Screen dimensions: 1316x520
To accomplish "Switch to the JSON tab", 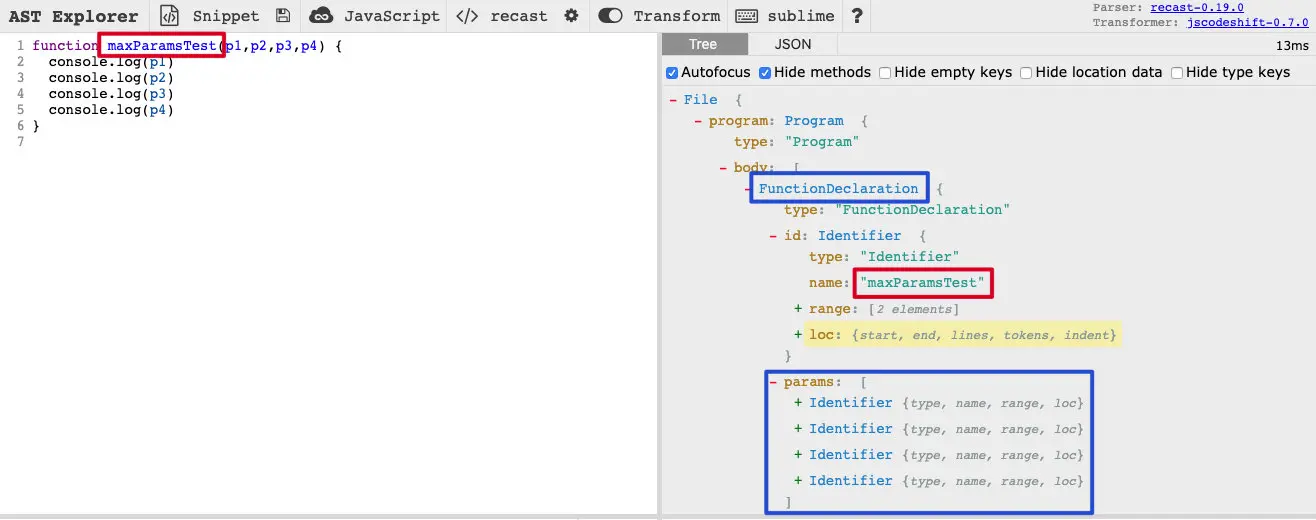I will click(x=793, y=44).
